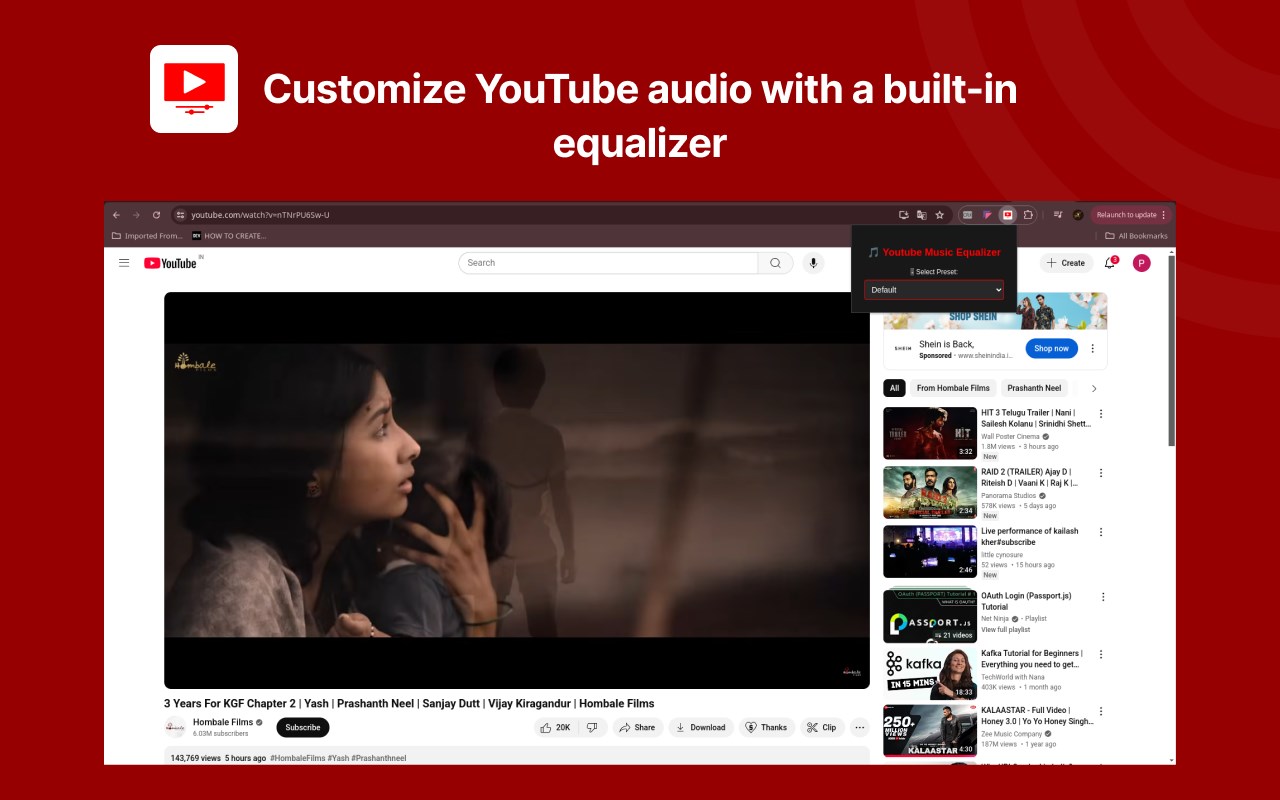The image size is (1280, 800).
Task: Click the #HombaleFilms hashtag
Action: [297, 758]
